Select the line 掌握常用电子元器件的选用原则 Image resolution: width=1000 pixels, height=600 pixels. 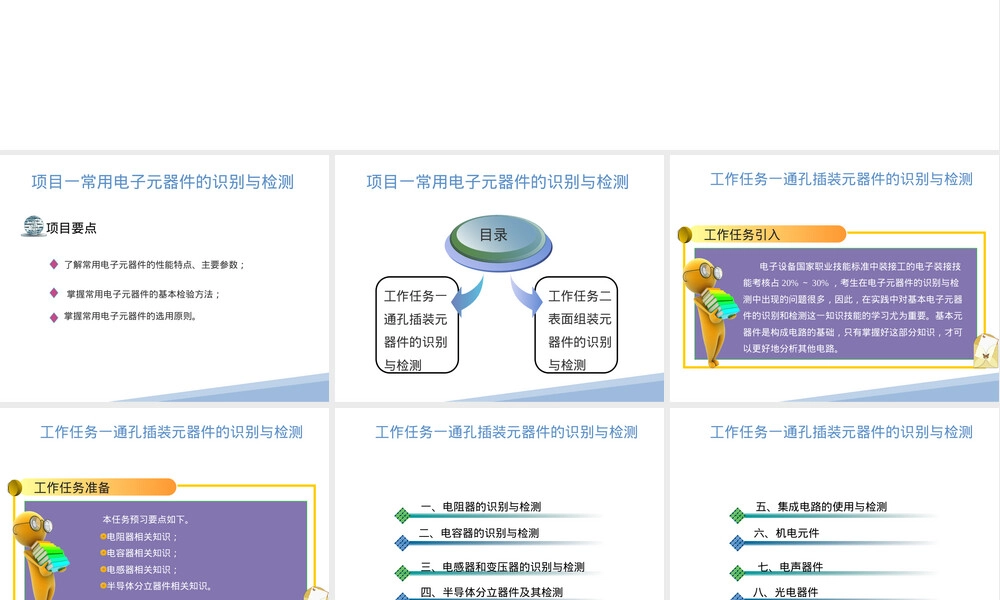click(x=130, y=316)
